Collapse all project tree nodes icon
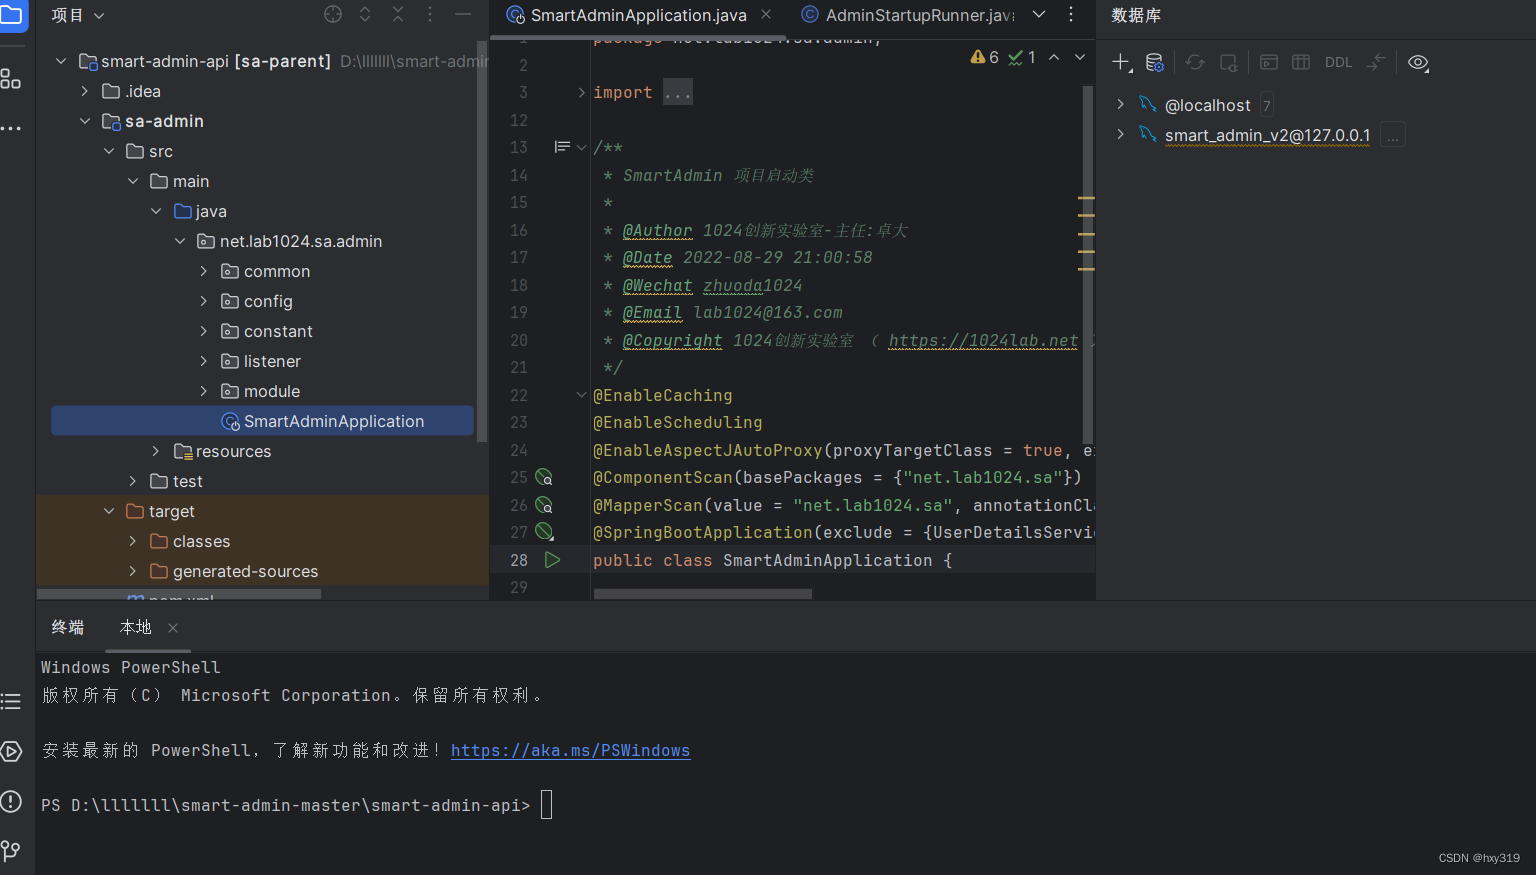This screenshot has width=1536, height=875. [398, 14]
